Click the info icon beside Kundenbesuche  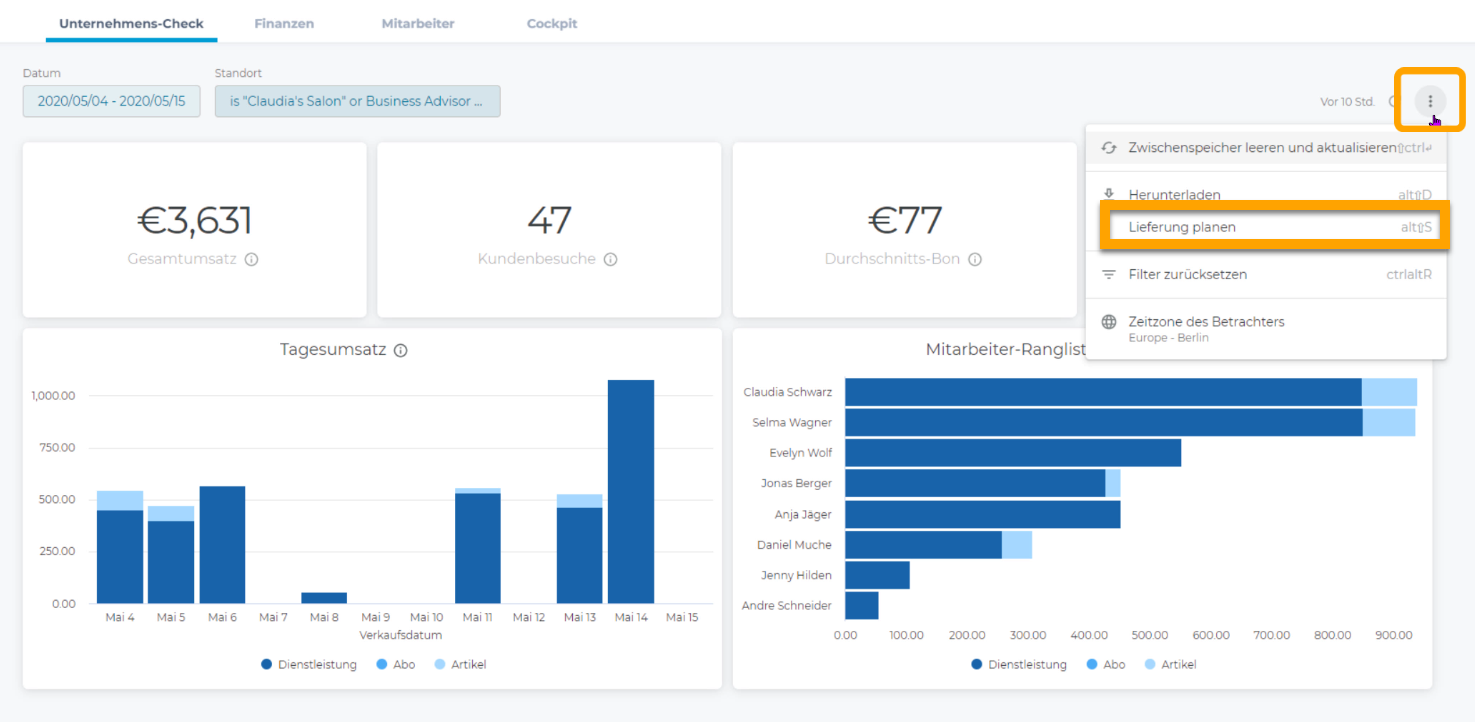pos(610,260)
